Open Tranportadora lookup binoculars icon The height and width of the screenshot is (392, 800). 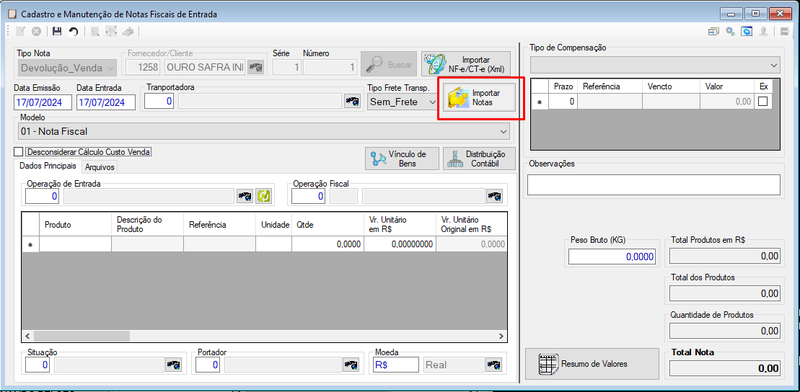click(352, 101)
